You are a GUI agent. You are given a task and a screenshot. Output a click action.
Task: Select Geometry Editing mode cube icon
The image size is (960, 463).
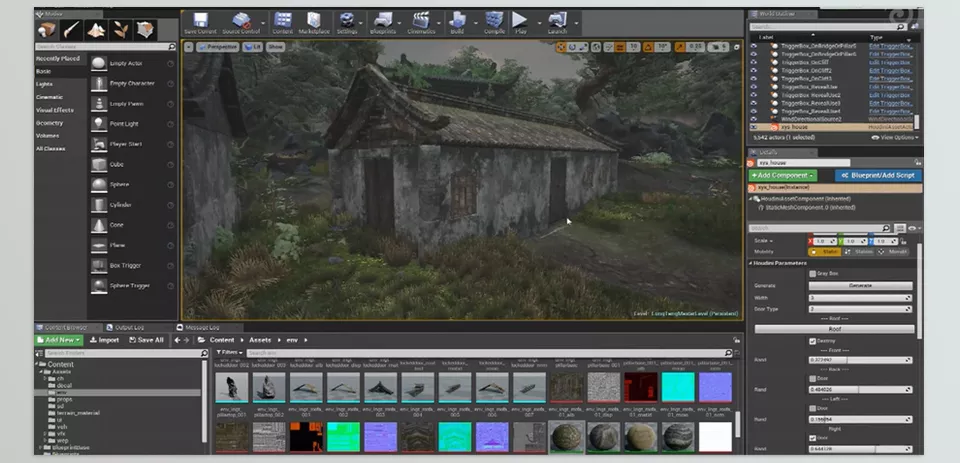click(145, 29)
